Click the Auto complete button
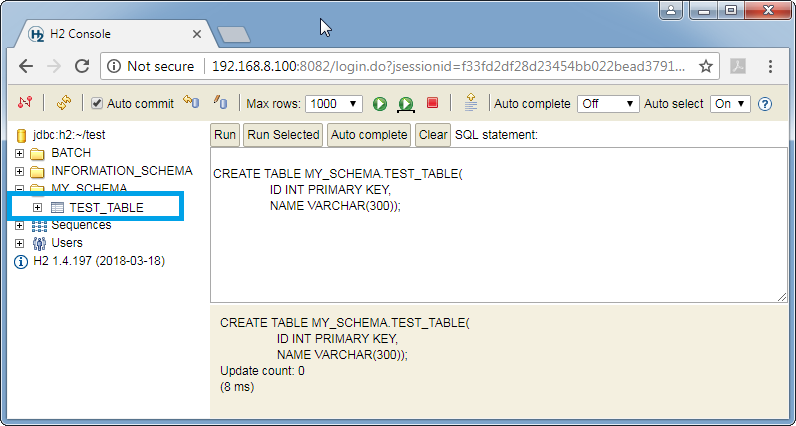The image size is (796, 426). click(369, 135)
